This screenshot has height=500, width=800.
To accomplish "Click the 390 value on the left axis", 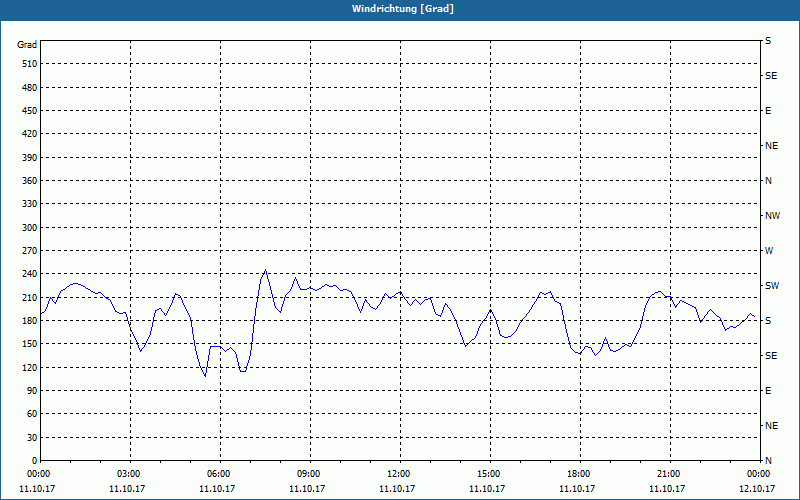I will pyautogui.click(x=29, y=157).
